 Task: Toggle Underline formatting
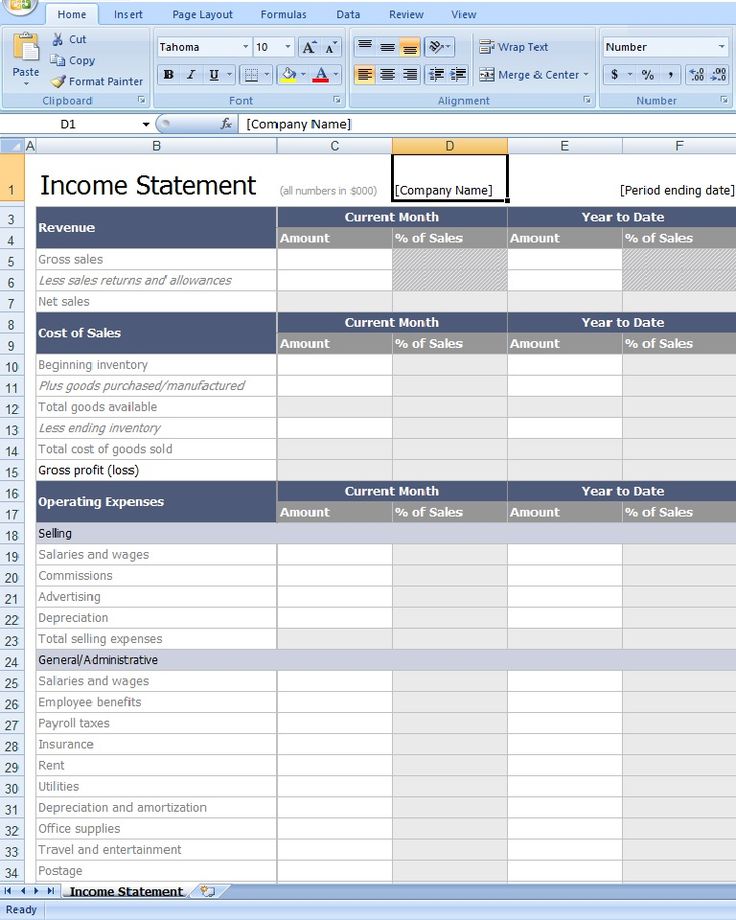[x=214, y=75]
